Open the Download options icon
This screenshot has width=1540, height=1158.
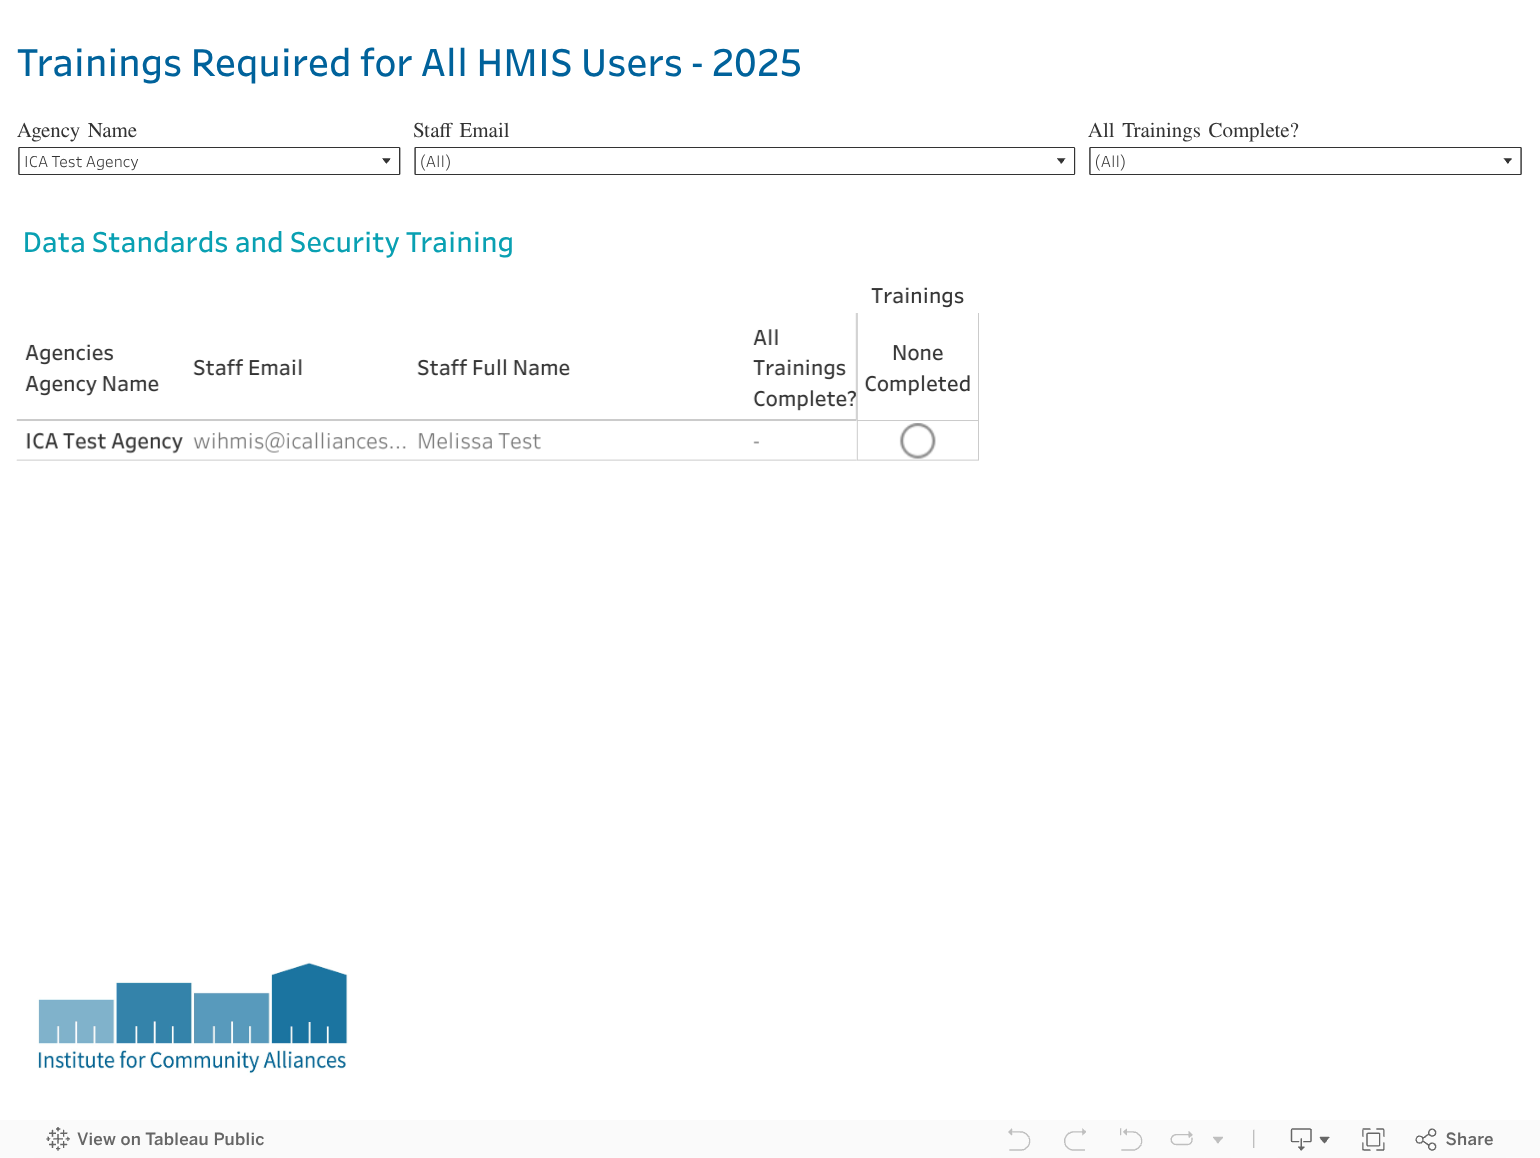(1308, 1139)
